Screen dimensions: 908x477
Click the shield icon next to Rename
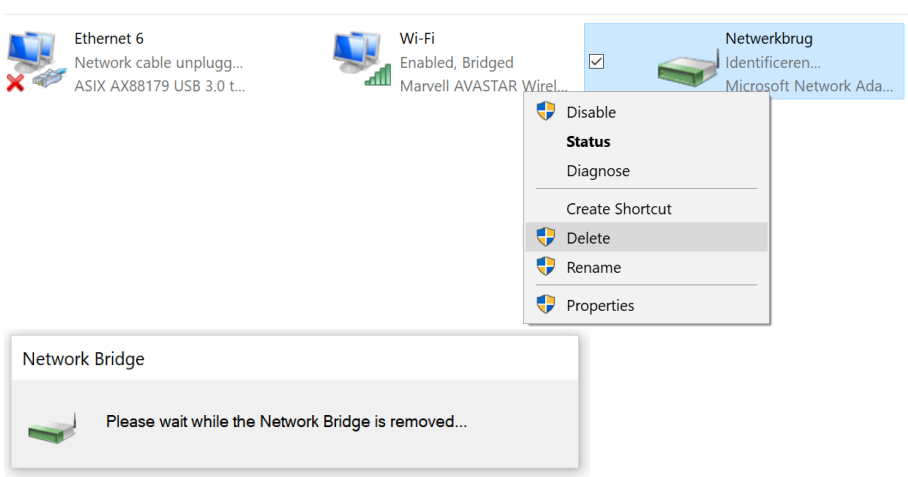(x=545, y=267)
